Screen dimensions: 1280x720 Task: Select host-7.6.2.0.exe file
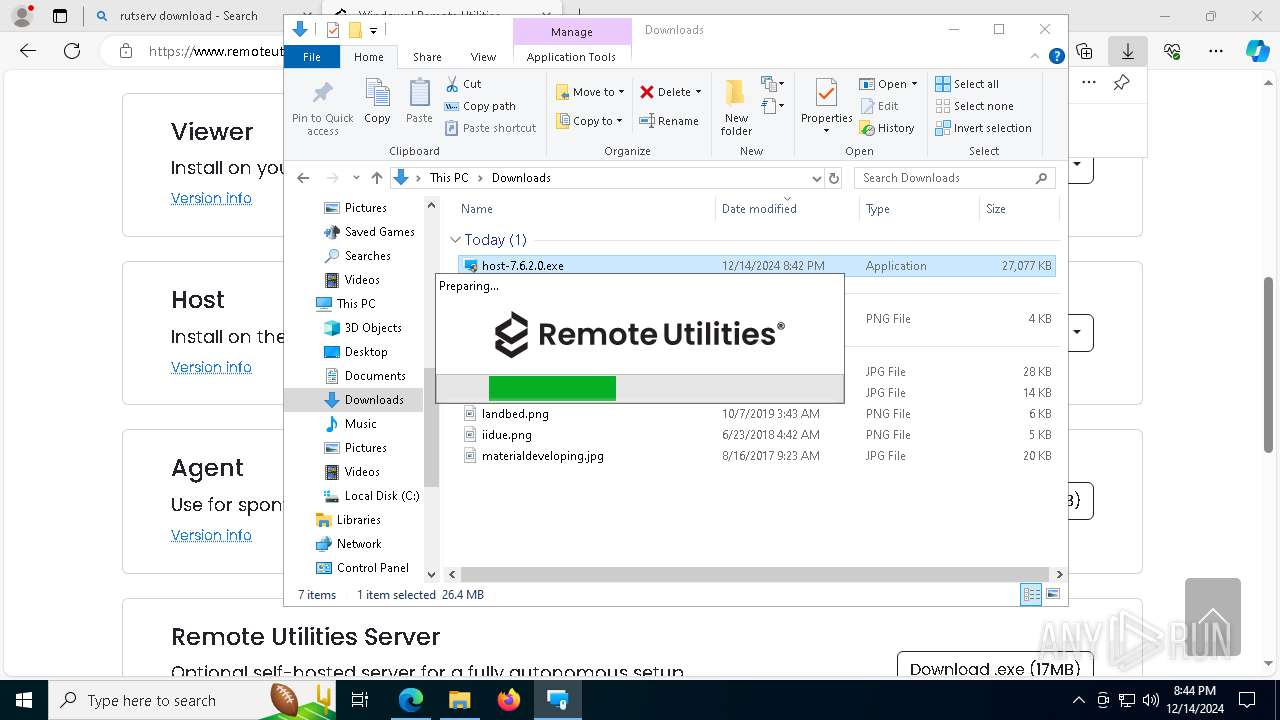pyautogui.click(x=756, y=266)
